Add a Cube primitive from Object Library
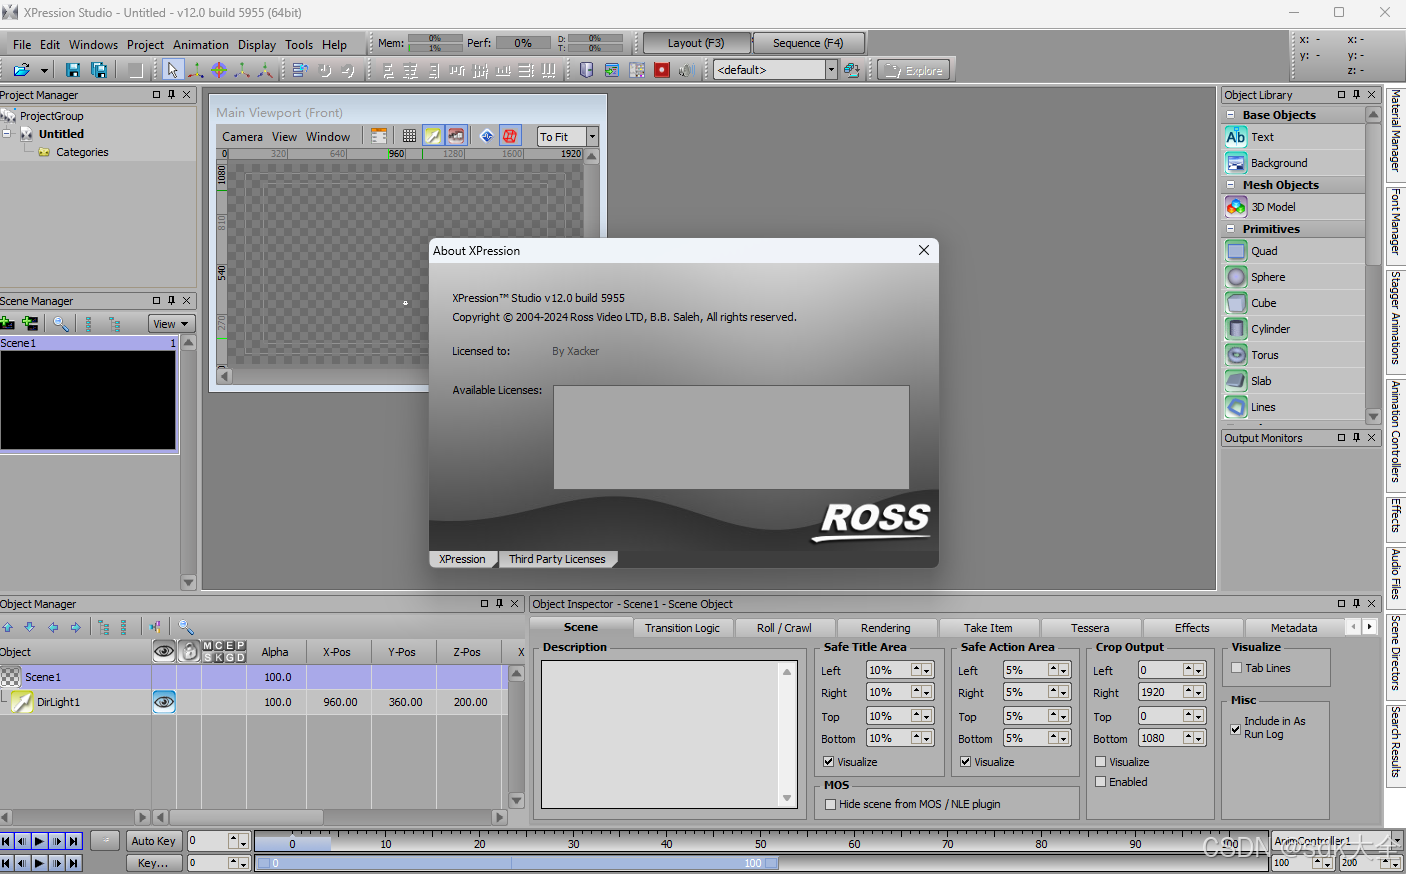This screenshot has height=874, width=1406. pyautogui.click(x=1262, y=302)
